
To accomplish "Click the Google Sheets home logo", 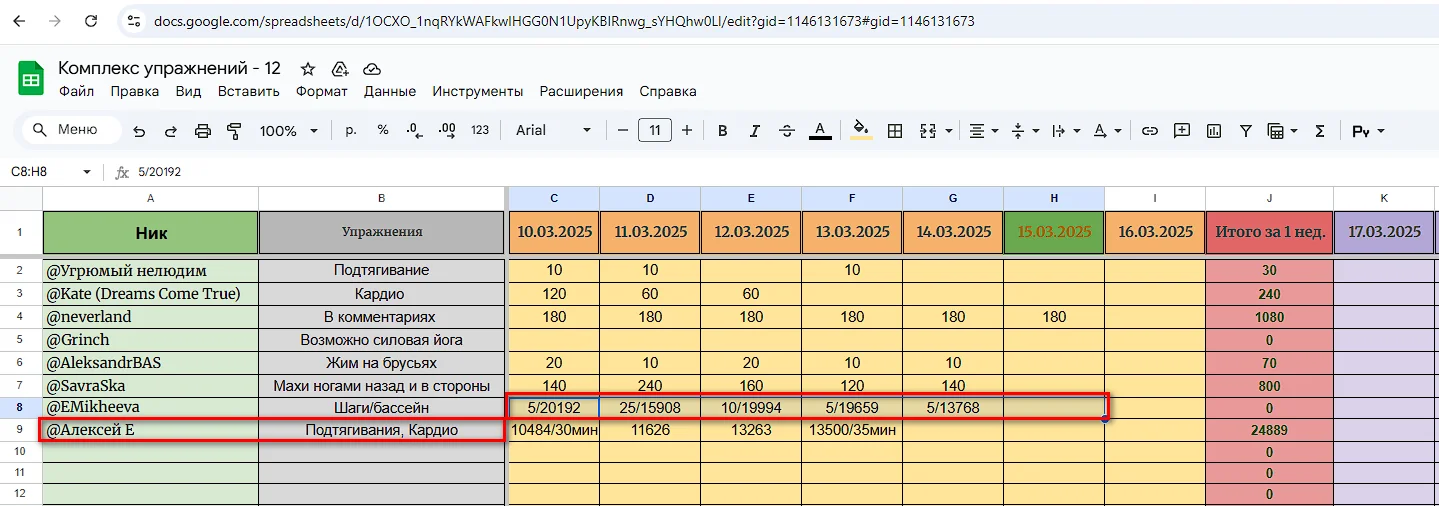I will tap(31, 79).
